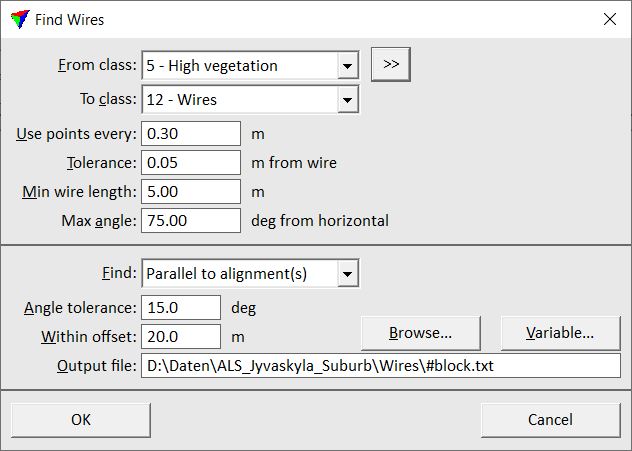Click the 'Find Wires' title text
632x451 pixels.
(69, 19)
